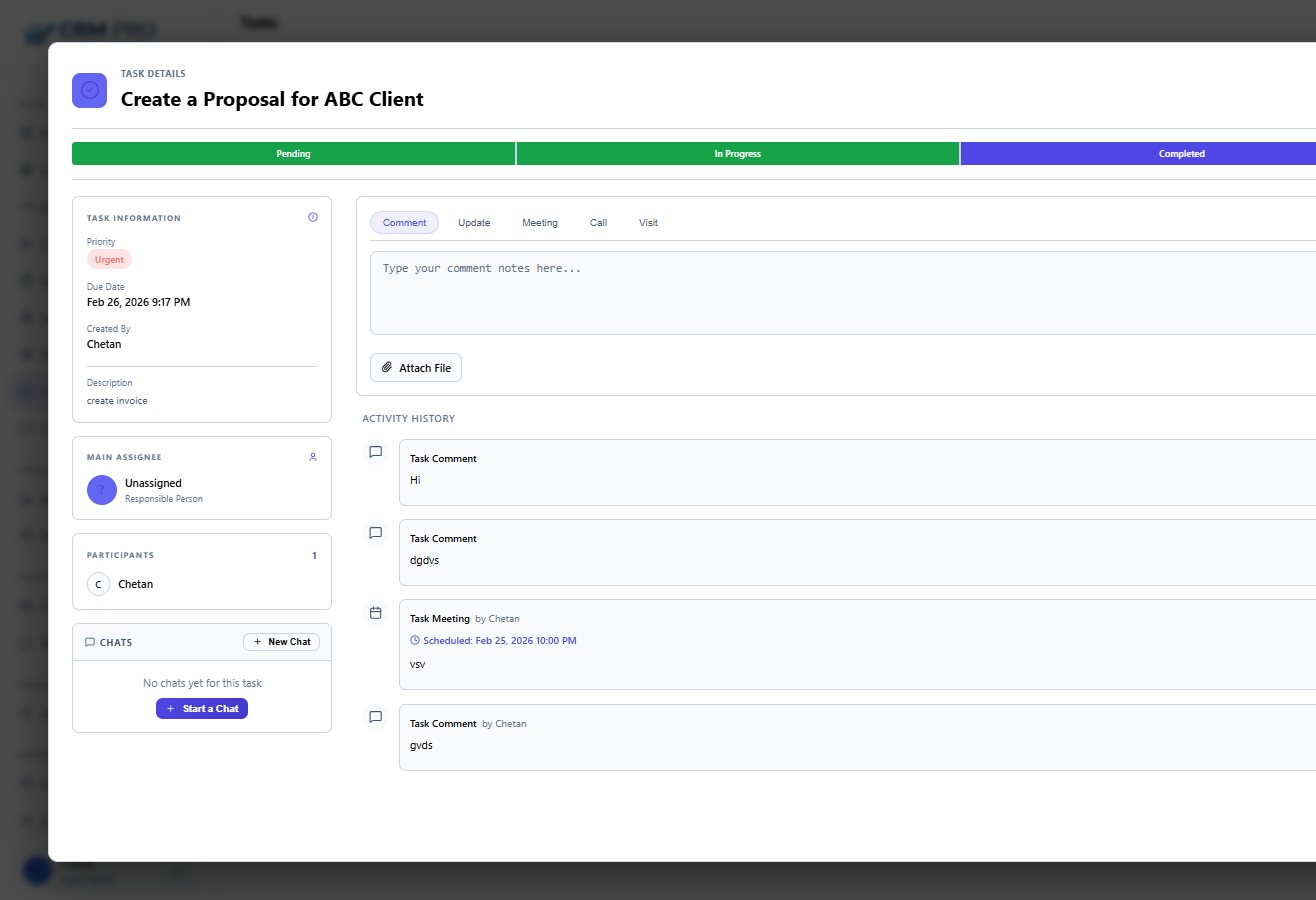Click the 'Hi' comment text

(415, 480)
